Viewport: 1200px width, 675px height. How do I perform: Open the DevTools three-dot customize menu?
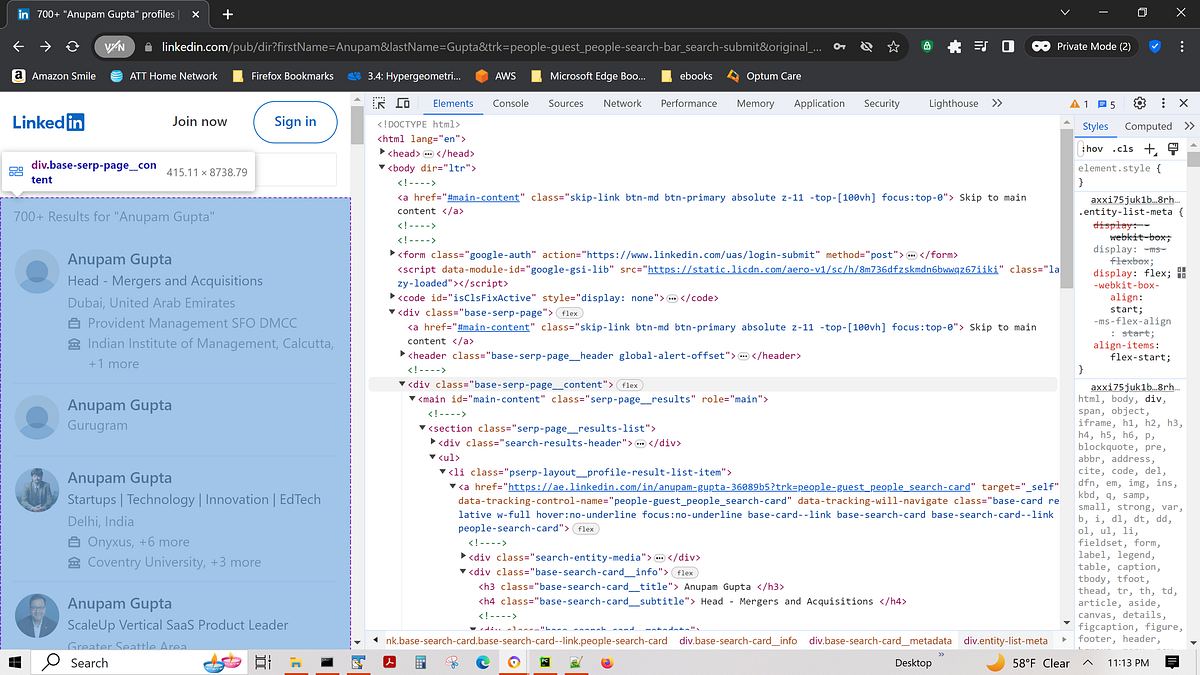coord(1163,103)
